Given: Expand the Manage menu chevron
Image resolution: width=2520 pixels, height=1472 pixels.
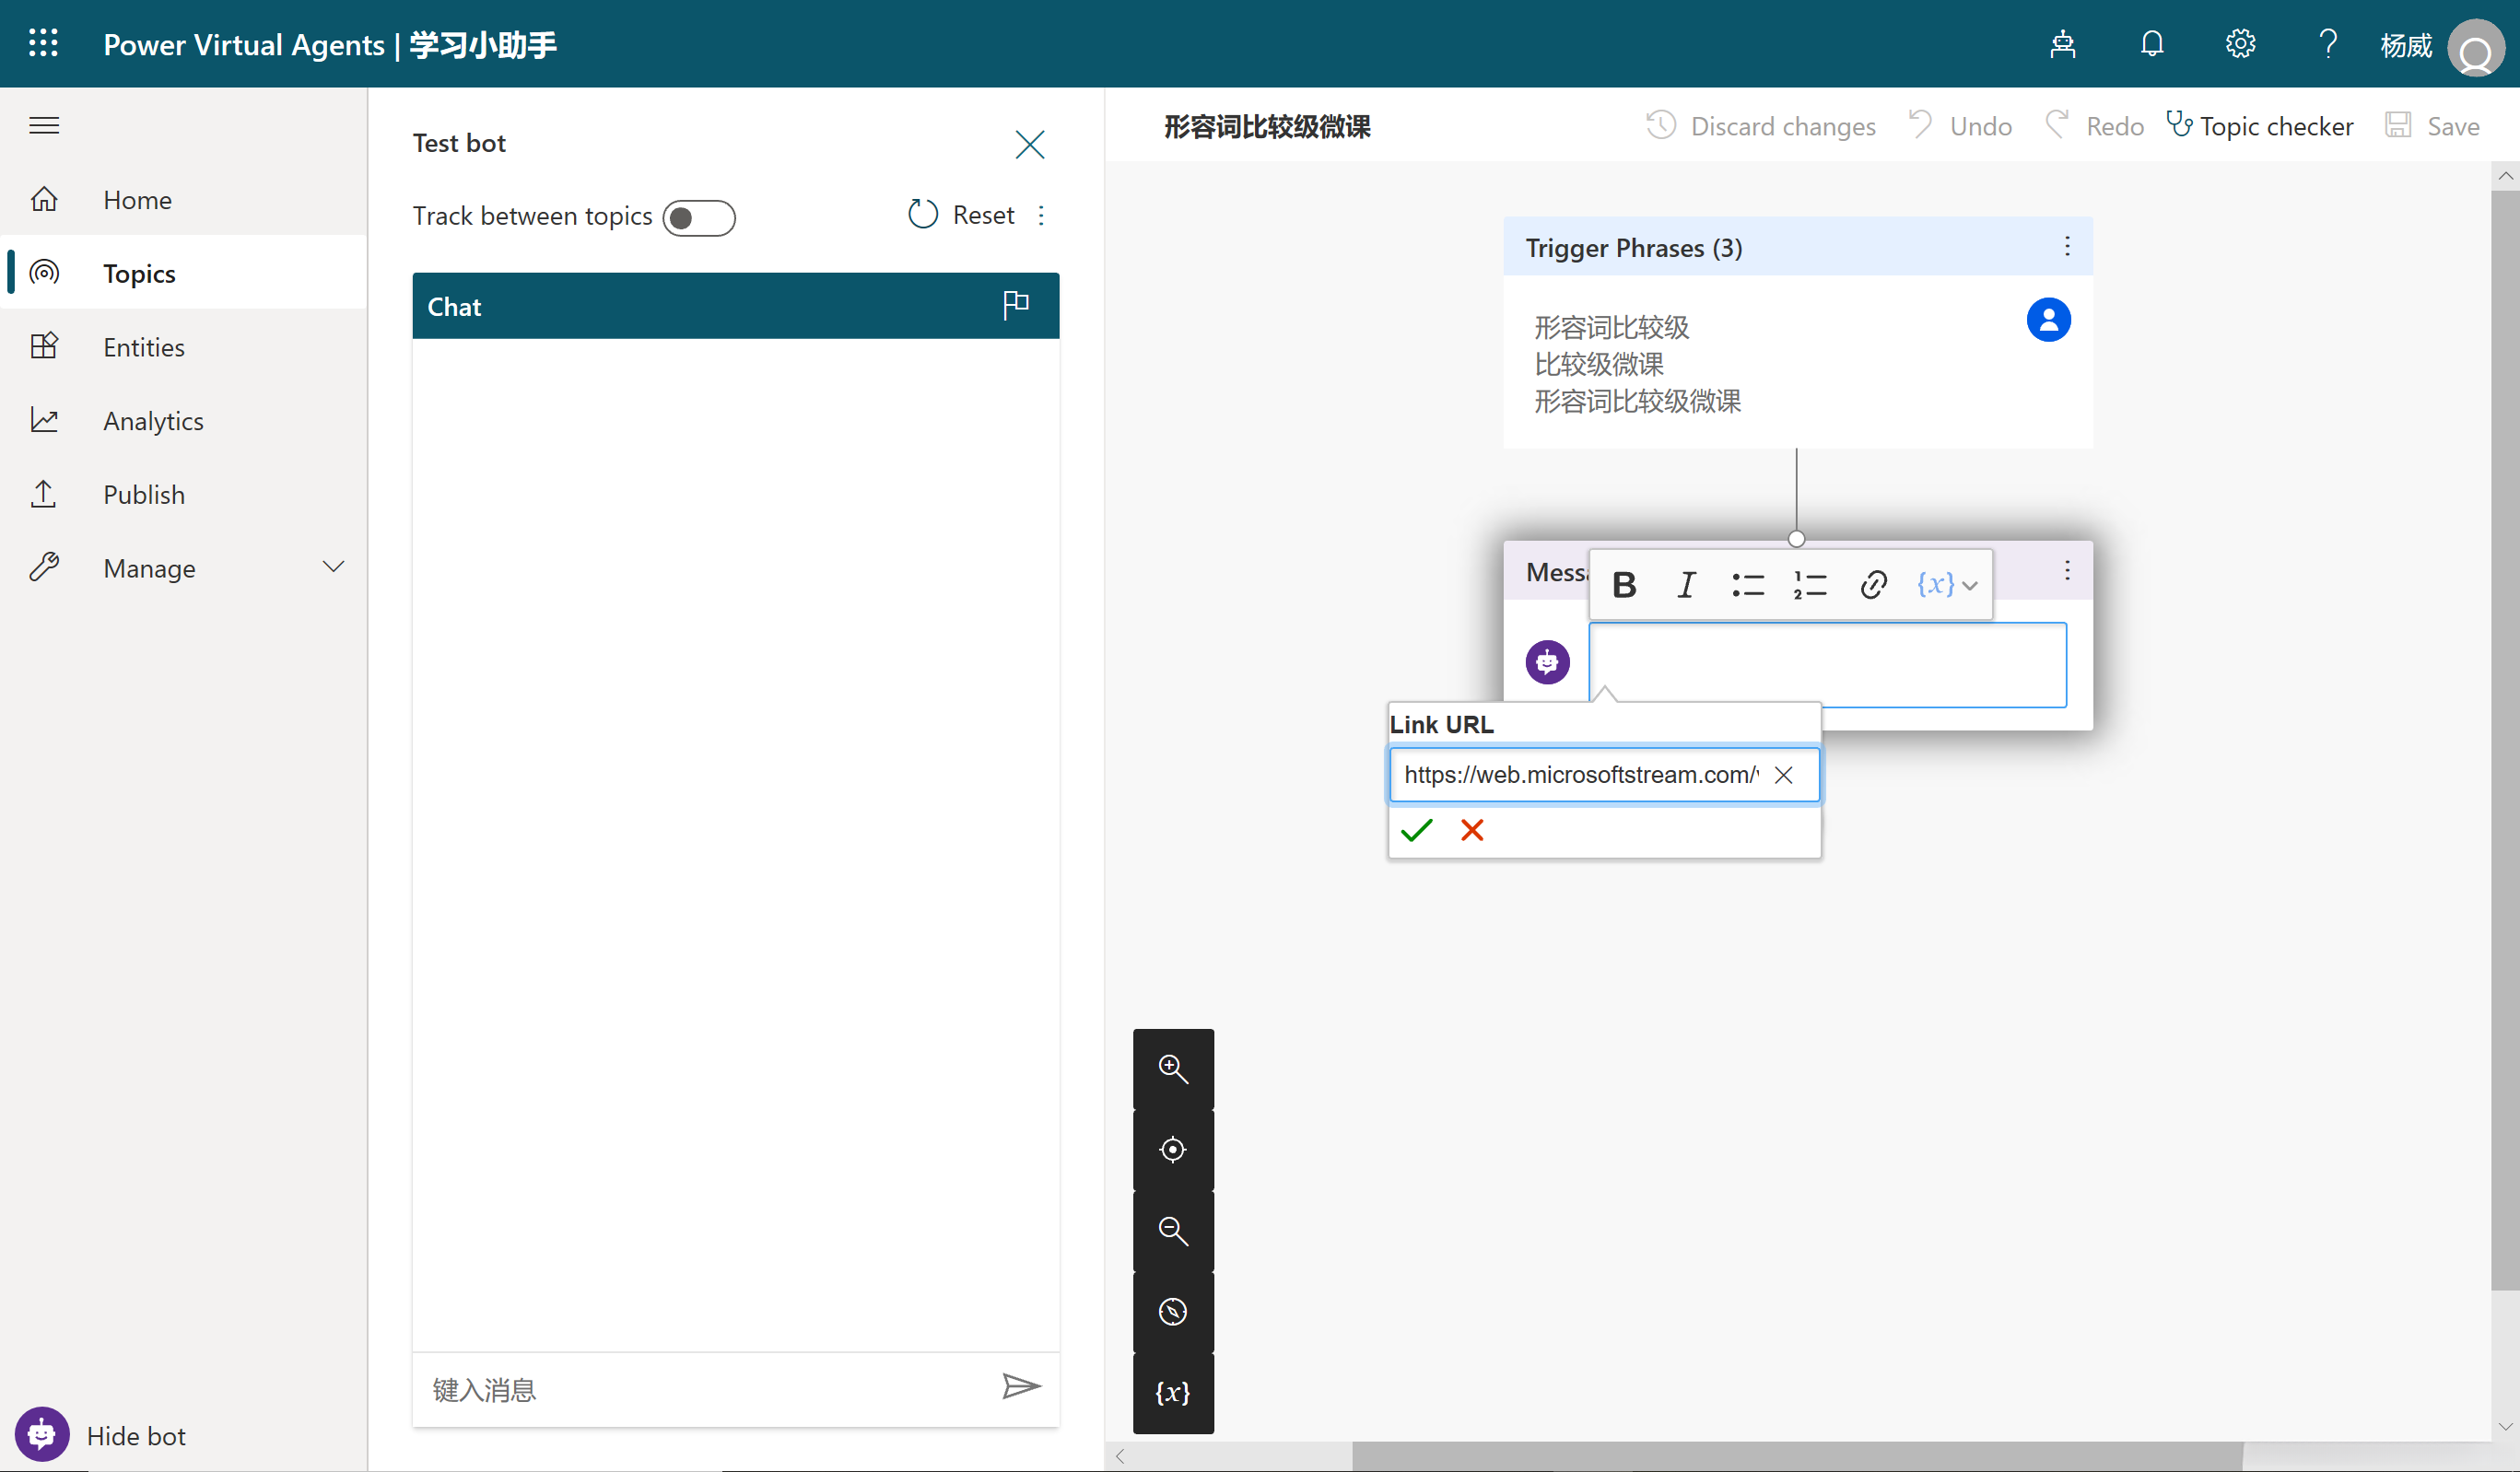Looking at the screenshot, I should click(333, 567).
